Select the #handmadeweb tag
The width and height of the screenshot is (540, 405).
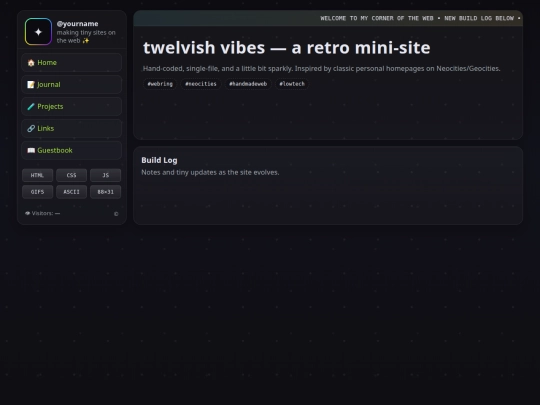pos(248,84)
